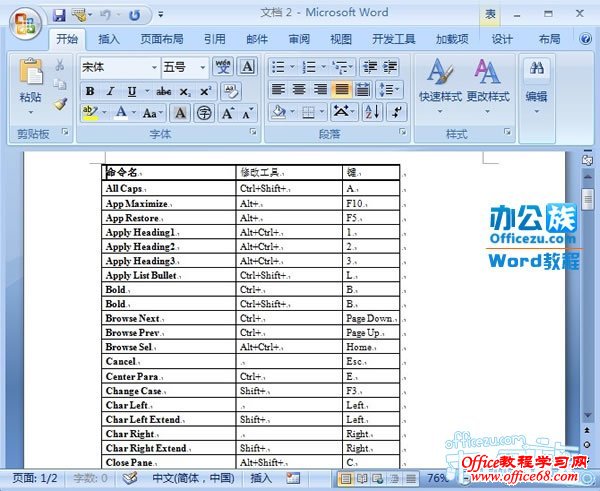
Task: Switch to the 插入 ribbon tab
Action: coord(109,39)
